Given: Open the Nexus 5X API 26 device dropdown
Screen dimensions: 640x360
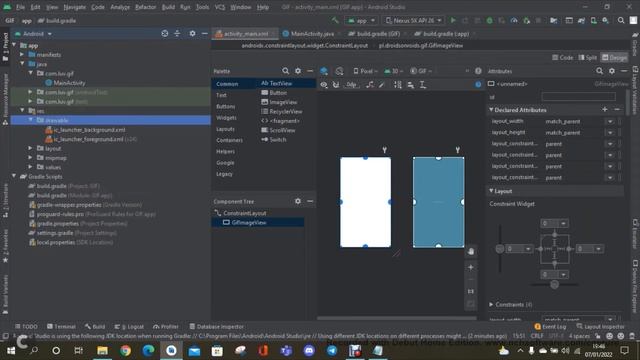Looking at the screenshot, I should tap(413, 20).
